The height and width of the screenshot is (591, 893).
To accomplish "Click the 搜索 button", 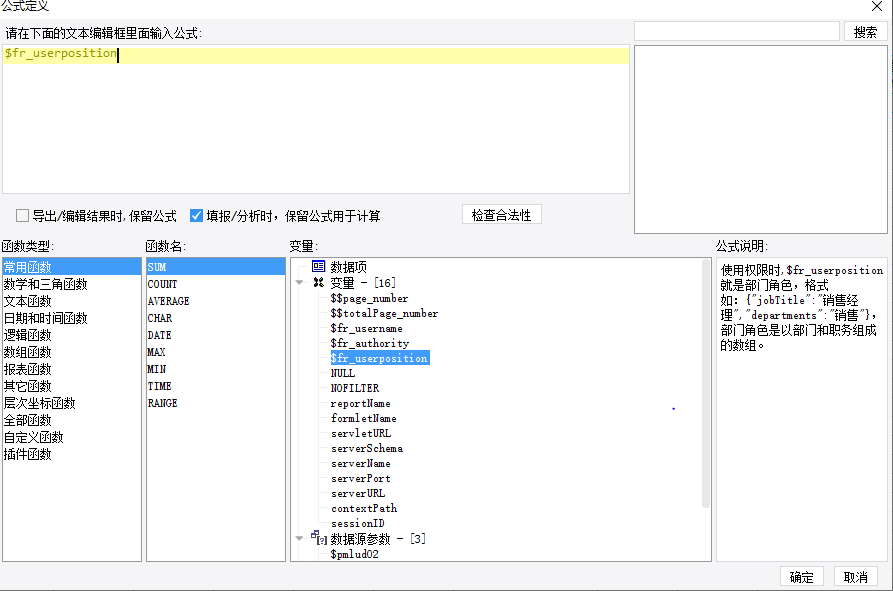I will pyautogui.click(x=865, y=32).
